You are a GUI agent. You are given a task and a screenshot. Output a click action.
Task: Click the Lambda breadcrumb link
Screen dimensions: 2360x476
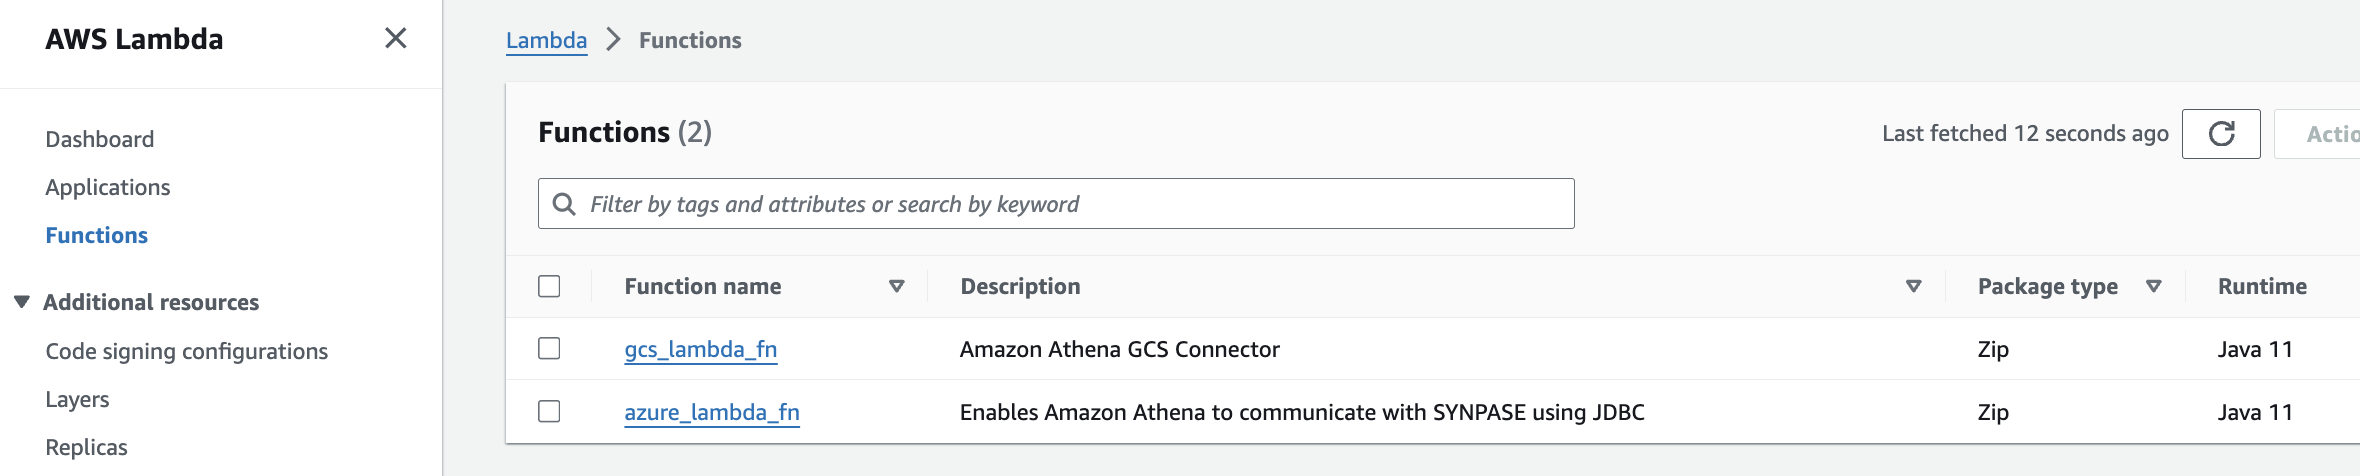pyautogui.click(x=546, y=40)
